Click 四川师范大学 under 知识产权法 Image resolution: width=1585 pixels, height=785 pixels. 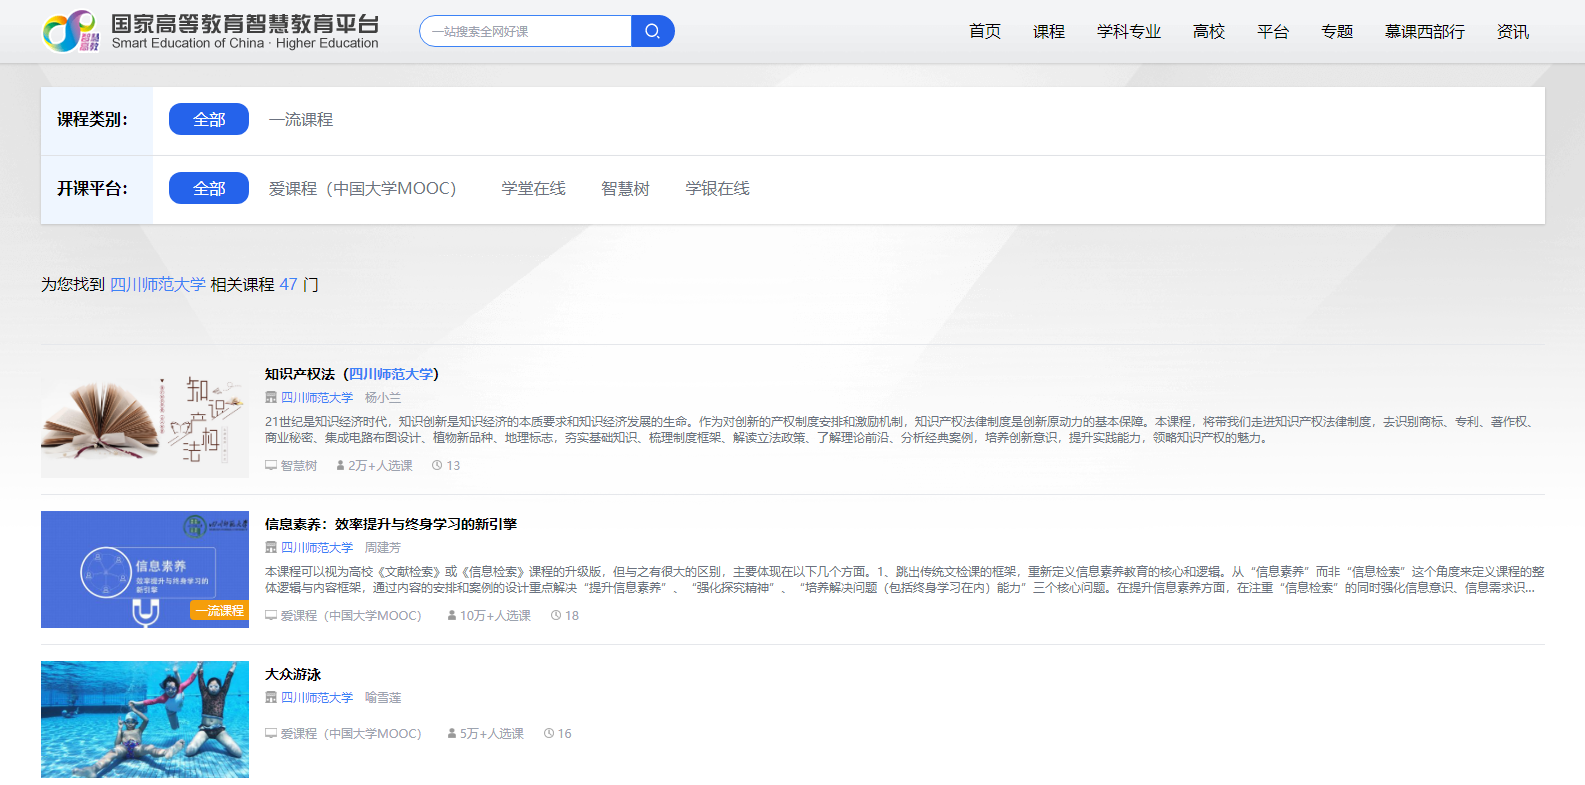317,398
